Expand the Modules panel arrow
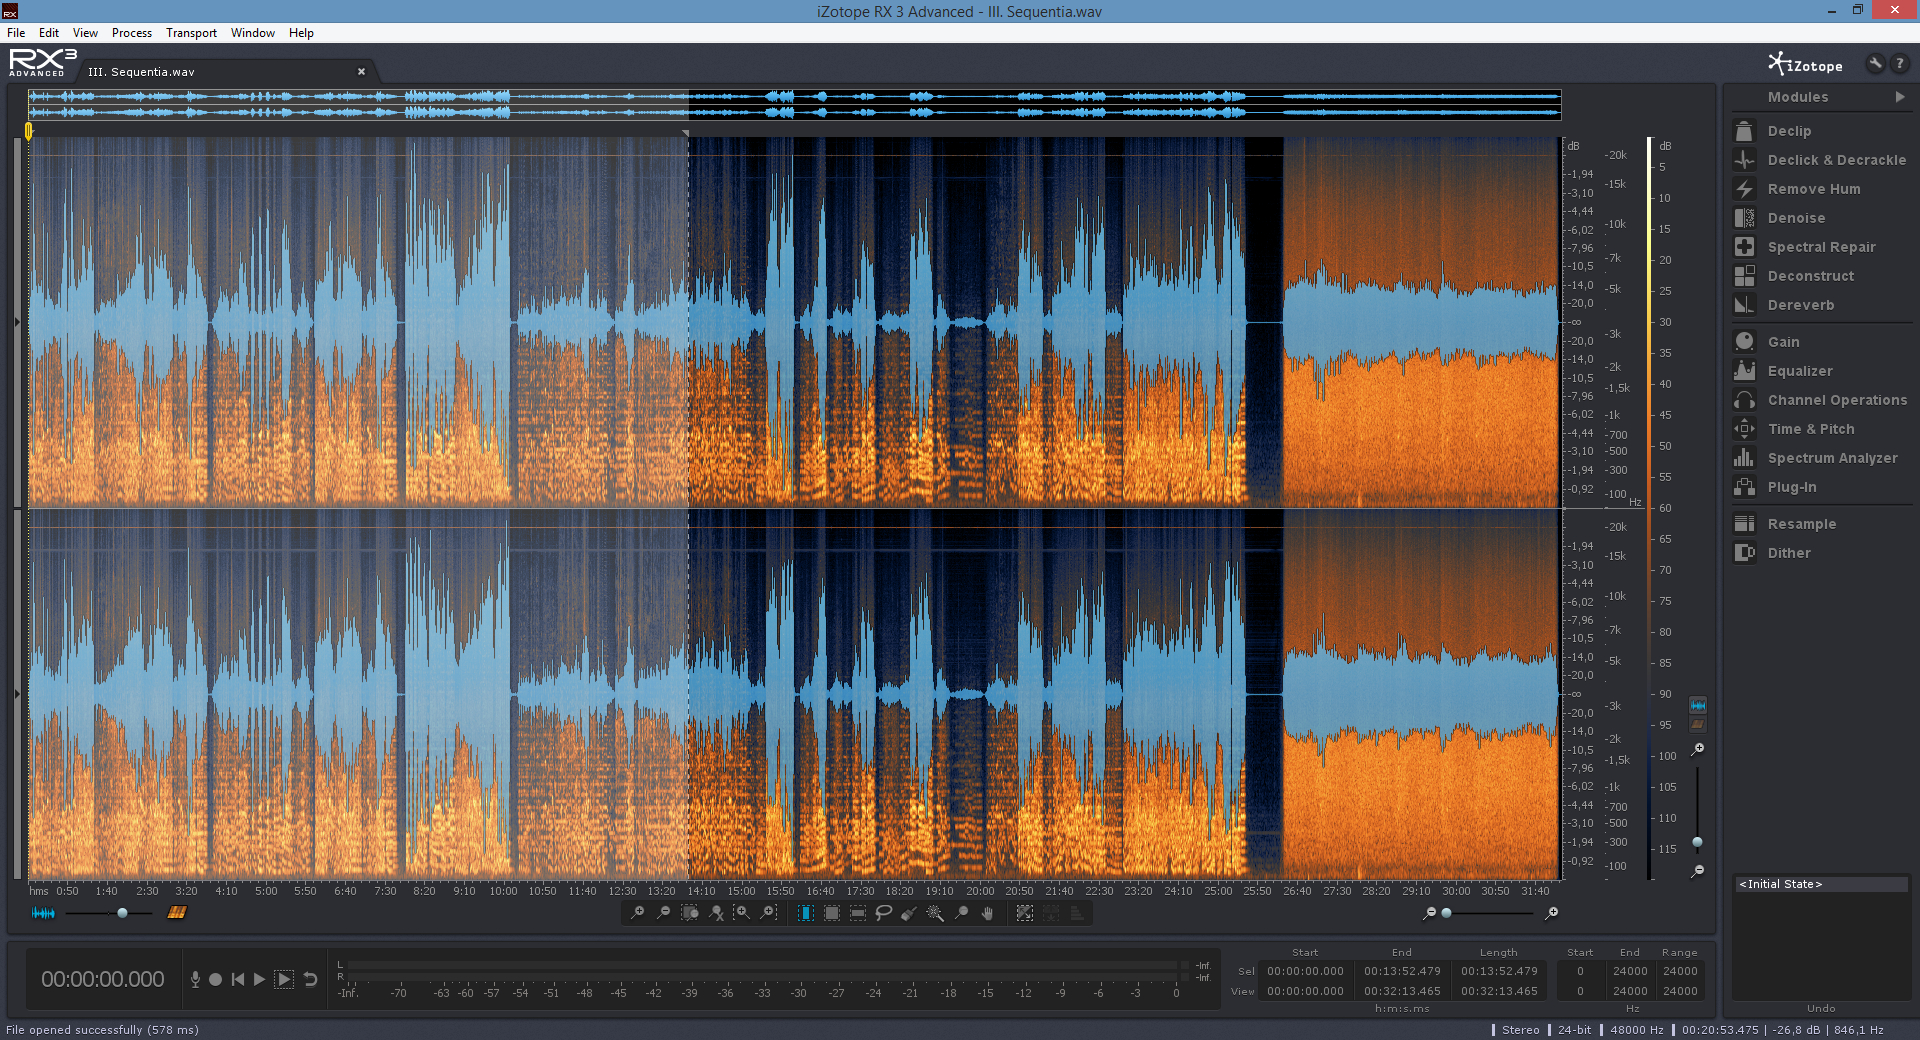The width and height of the screenshot is (1920, 1040). click(x=1900, y=97)
